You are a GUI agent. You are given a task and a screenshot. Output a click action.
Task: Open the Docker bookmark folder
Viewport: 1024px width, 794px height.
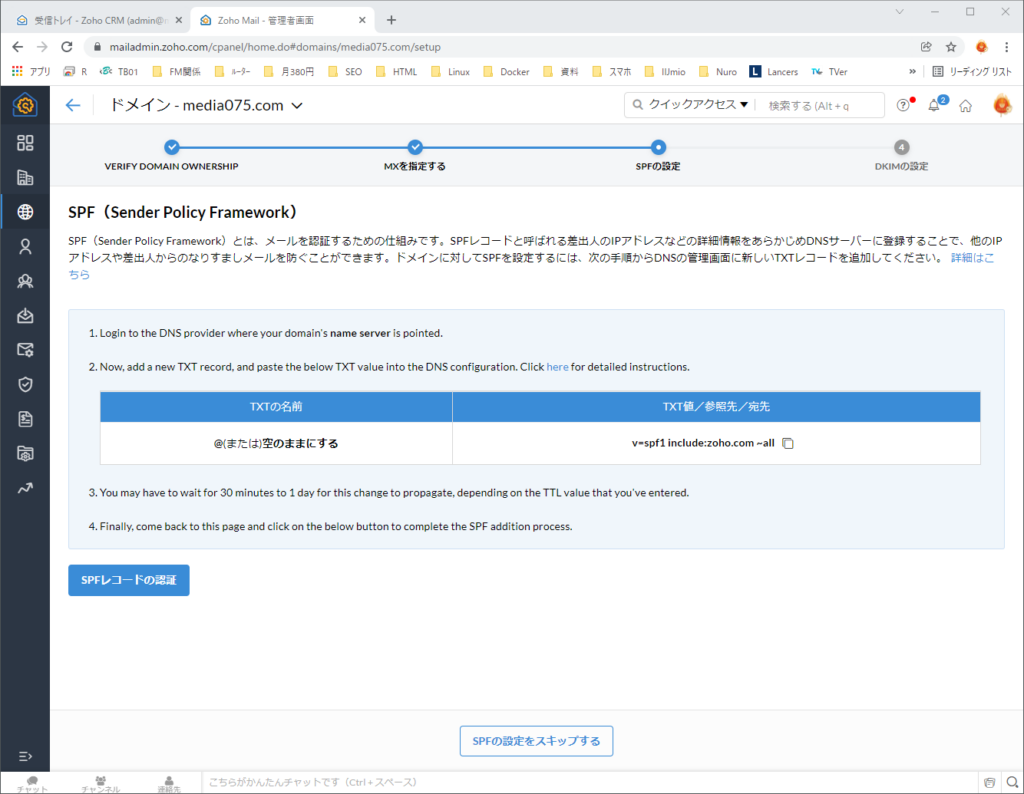click(507, 71)
